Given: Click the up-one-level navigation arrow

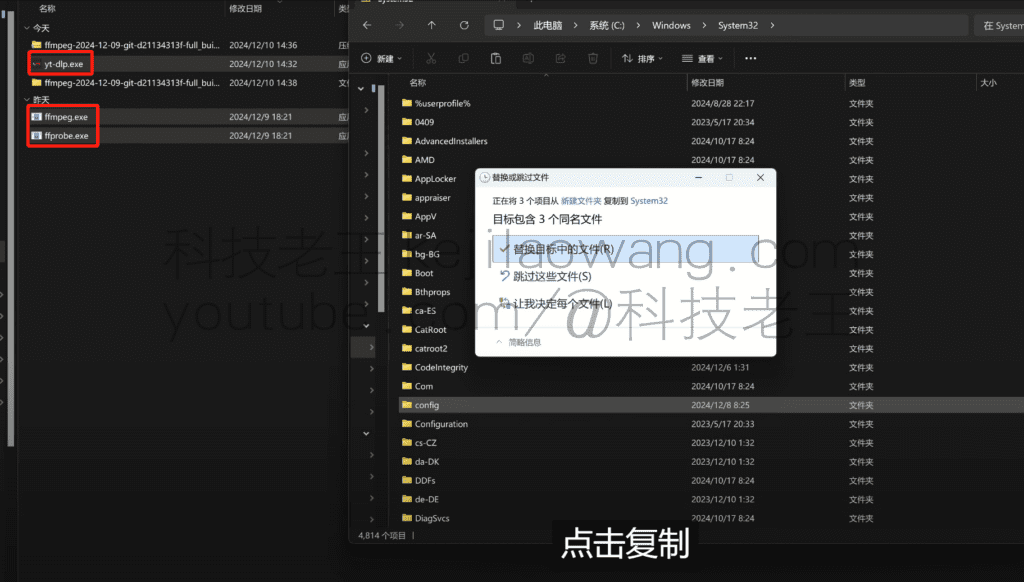Looking at the screenshot, I should point(432,25).
